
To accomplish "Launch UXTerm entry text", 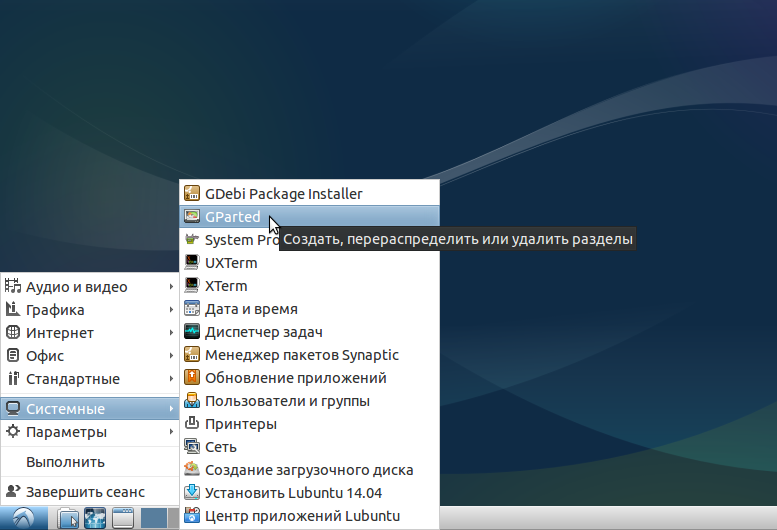I will click(231, 263).
